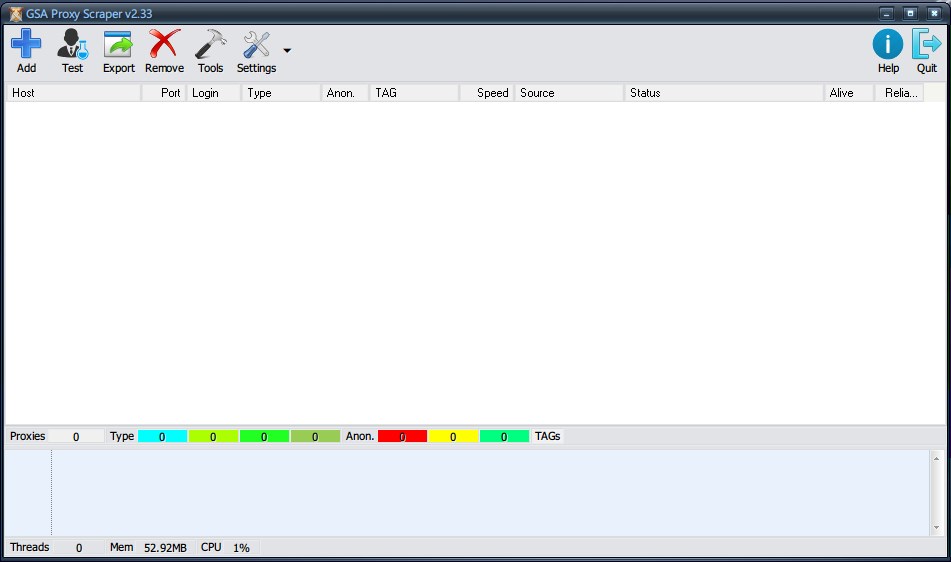This screenshot has width=951, height=562.
Task: Click the Source column header
Action: (x=569, y=93)
